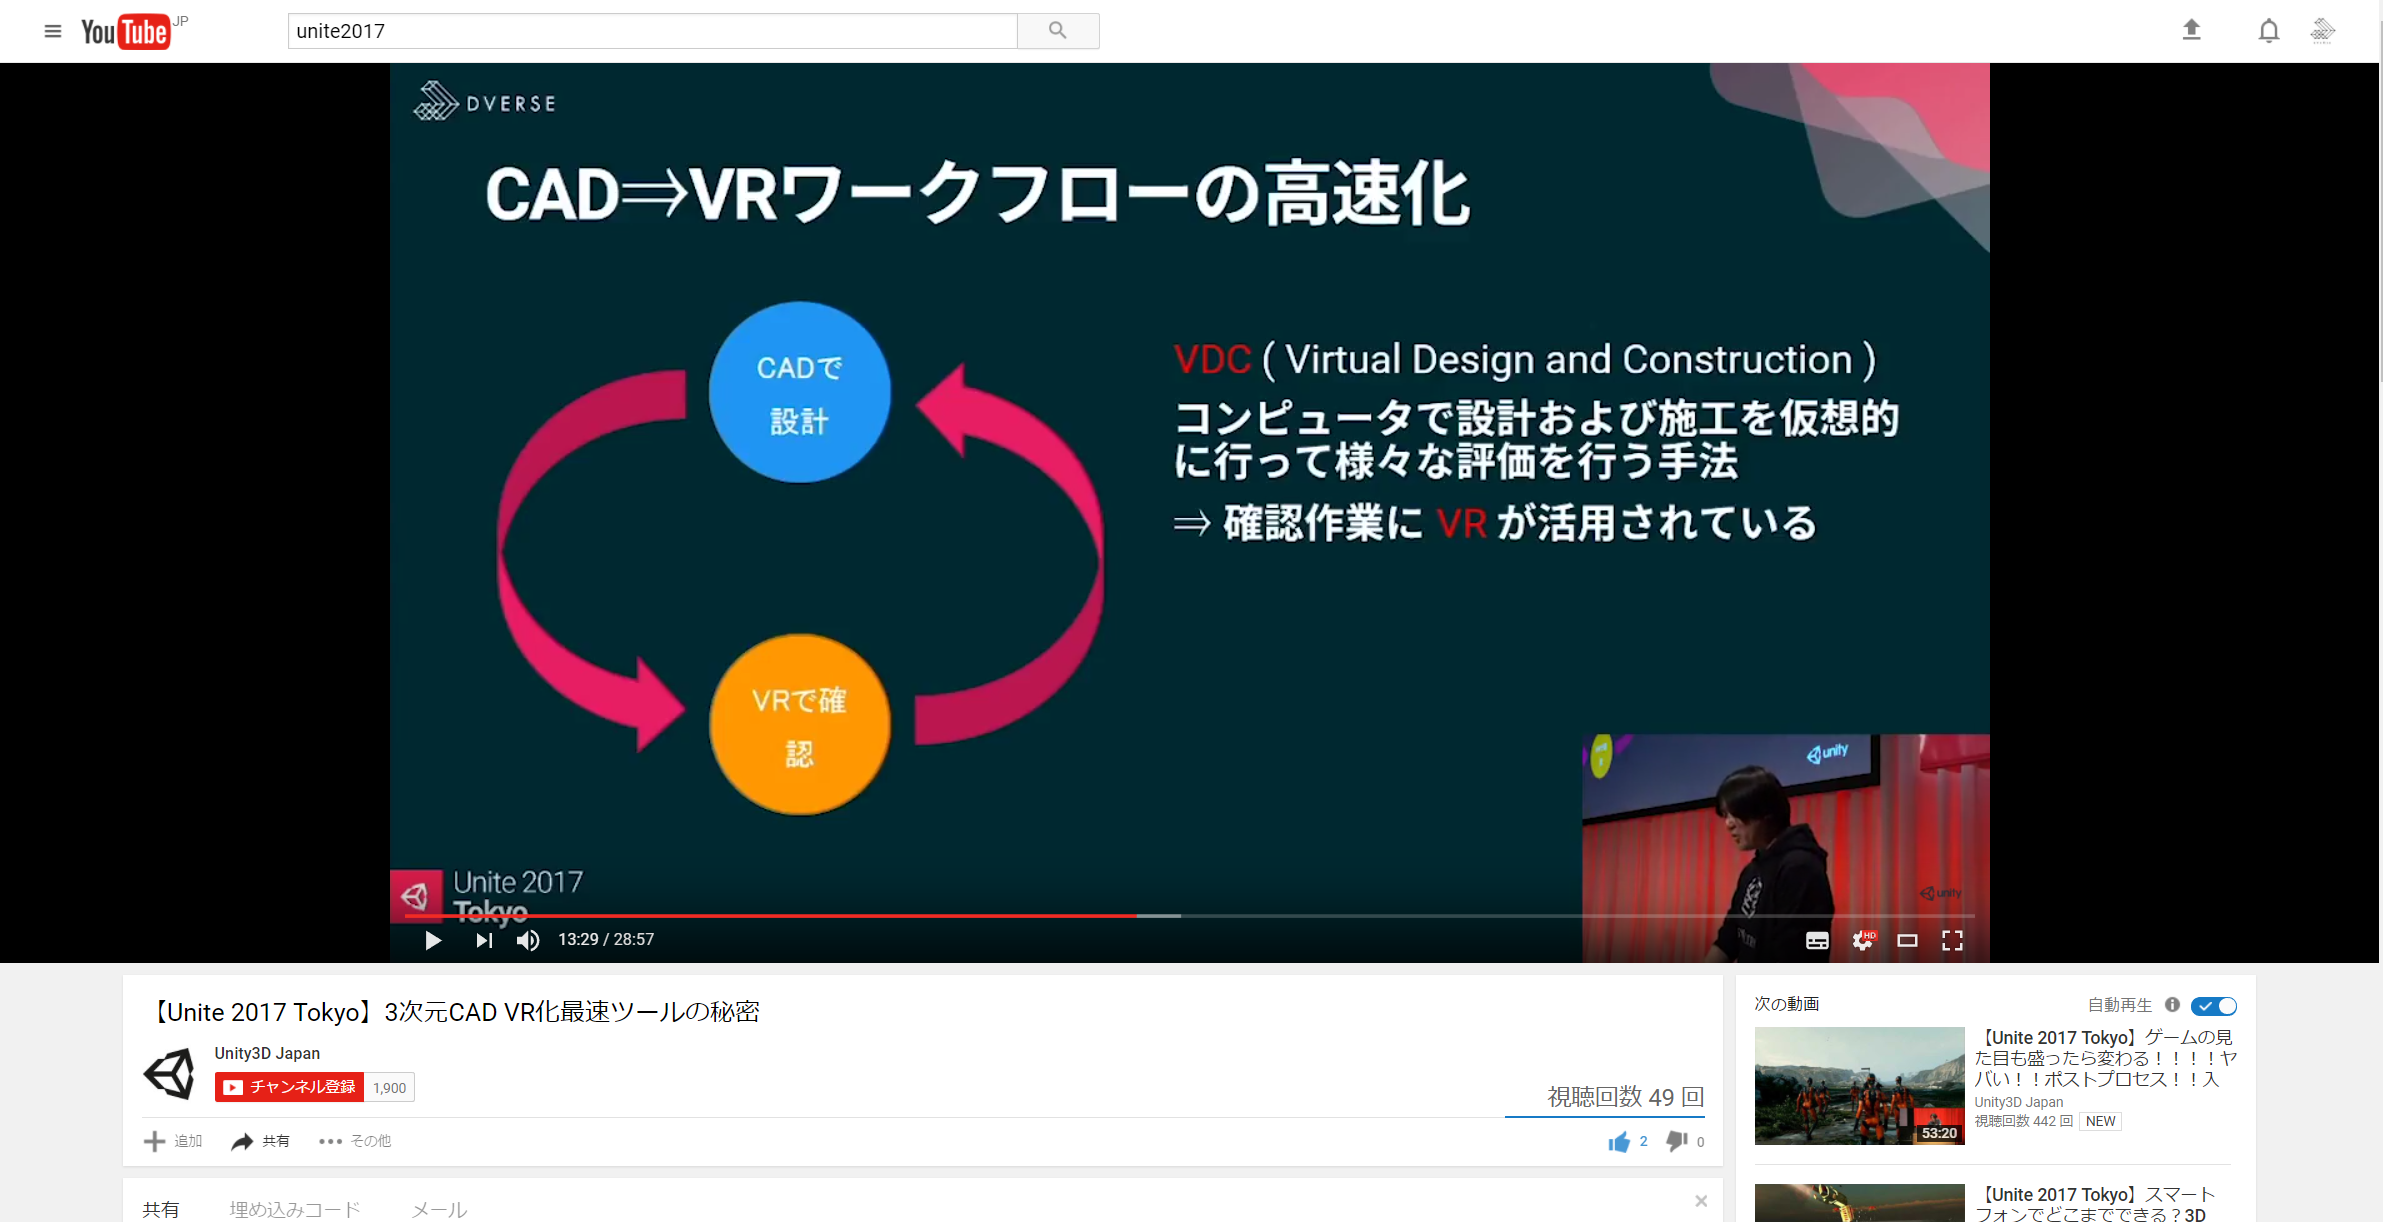The height and width of the screenshot is (1222, 2383).
Task: Switch to the 埋め込みコード tab
Action: pyautogui.click(x=293, y=1208)
